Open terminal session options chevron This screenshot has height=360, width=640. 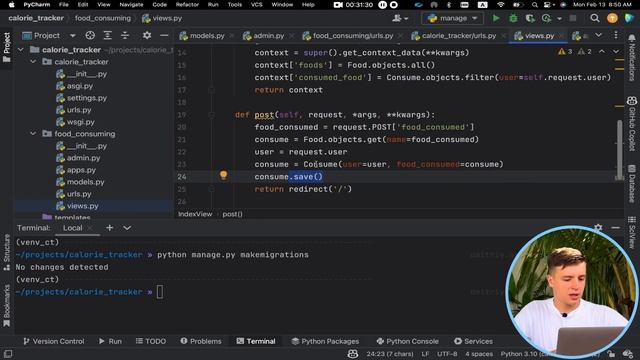click(127, 228)
